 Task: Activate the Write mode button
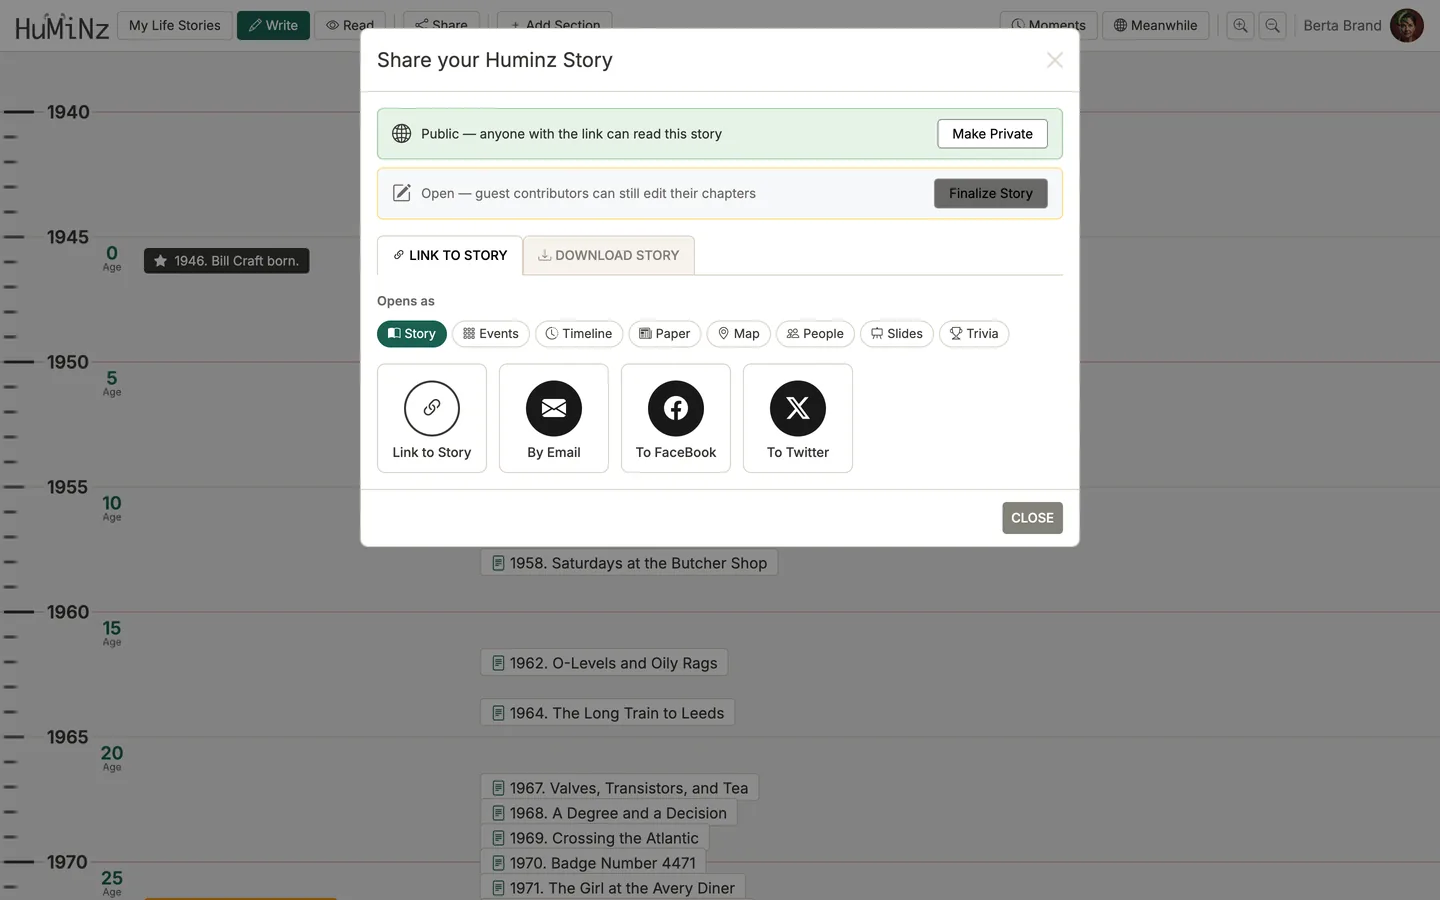[x=273, y=25]
